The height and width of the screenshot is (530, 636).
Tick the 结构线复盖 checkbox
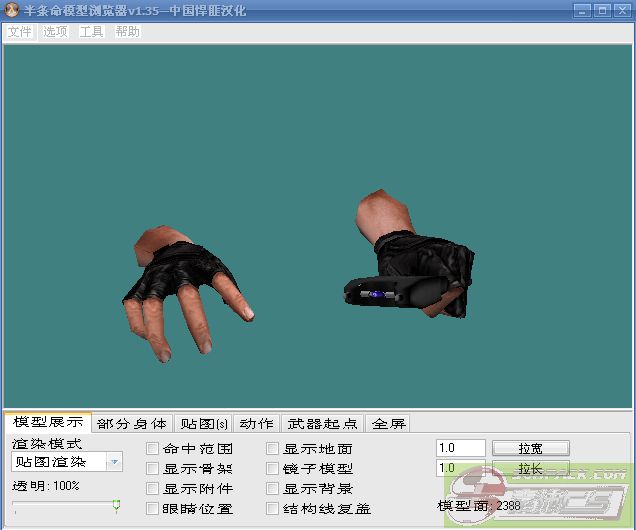(273, 509)
